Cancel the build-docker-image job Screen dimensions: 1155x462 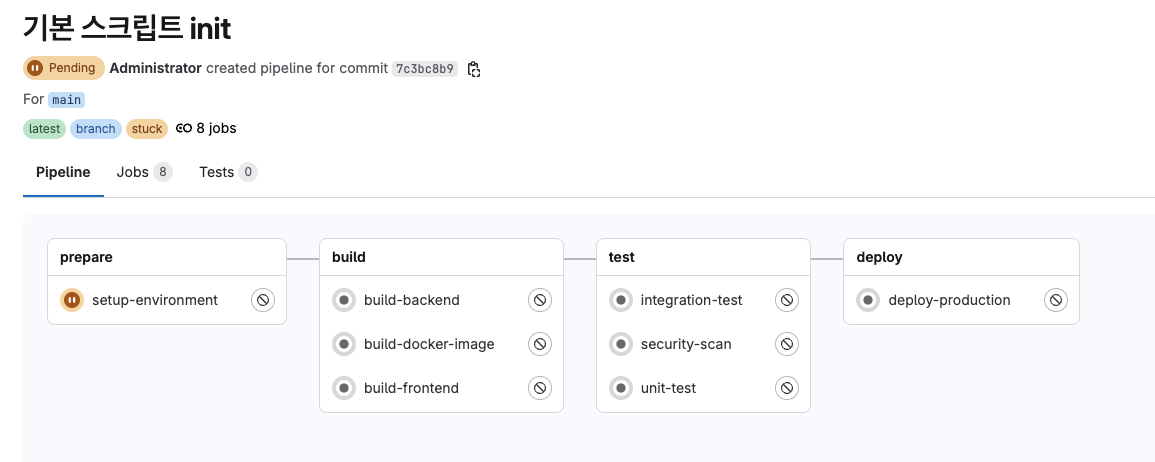point(540,344)
